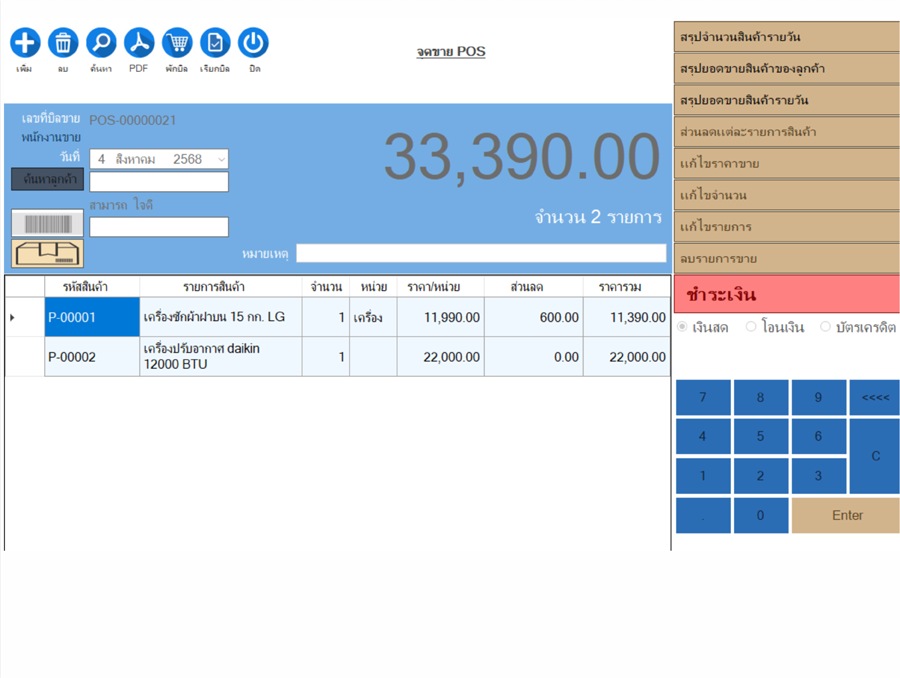This screenshot has width=900, height=678.
Task: Select the โอนเงิน transfer radio button
Action: click(x=751, y=327)
